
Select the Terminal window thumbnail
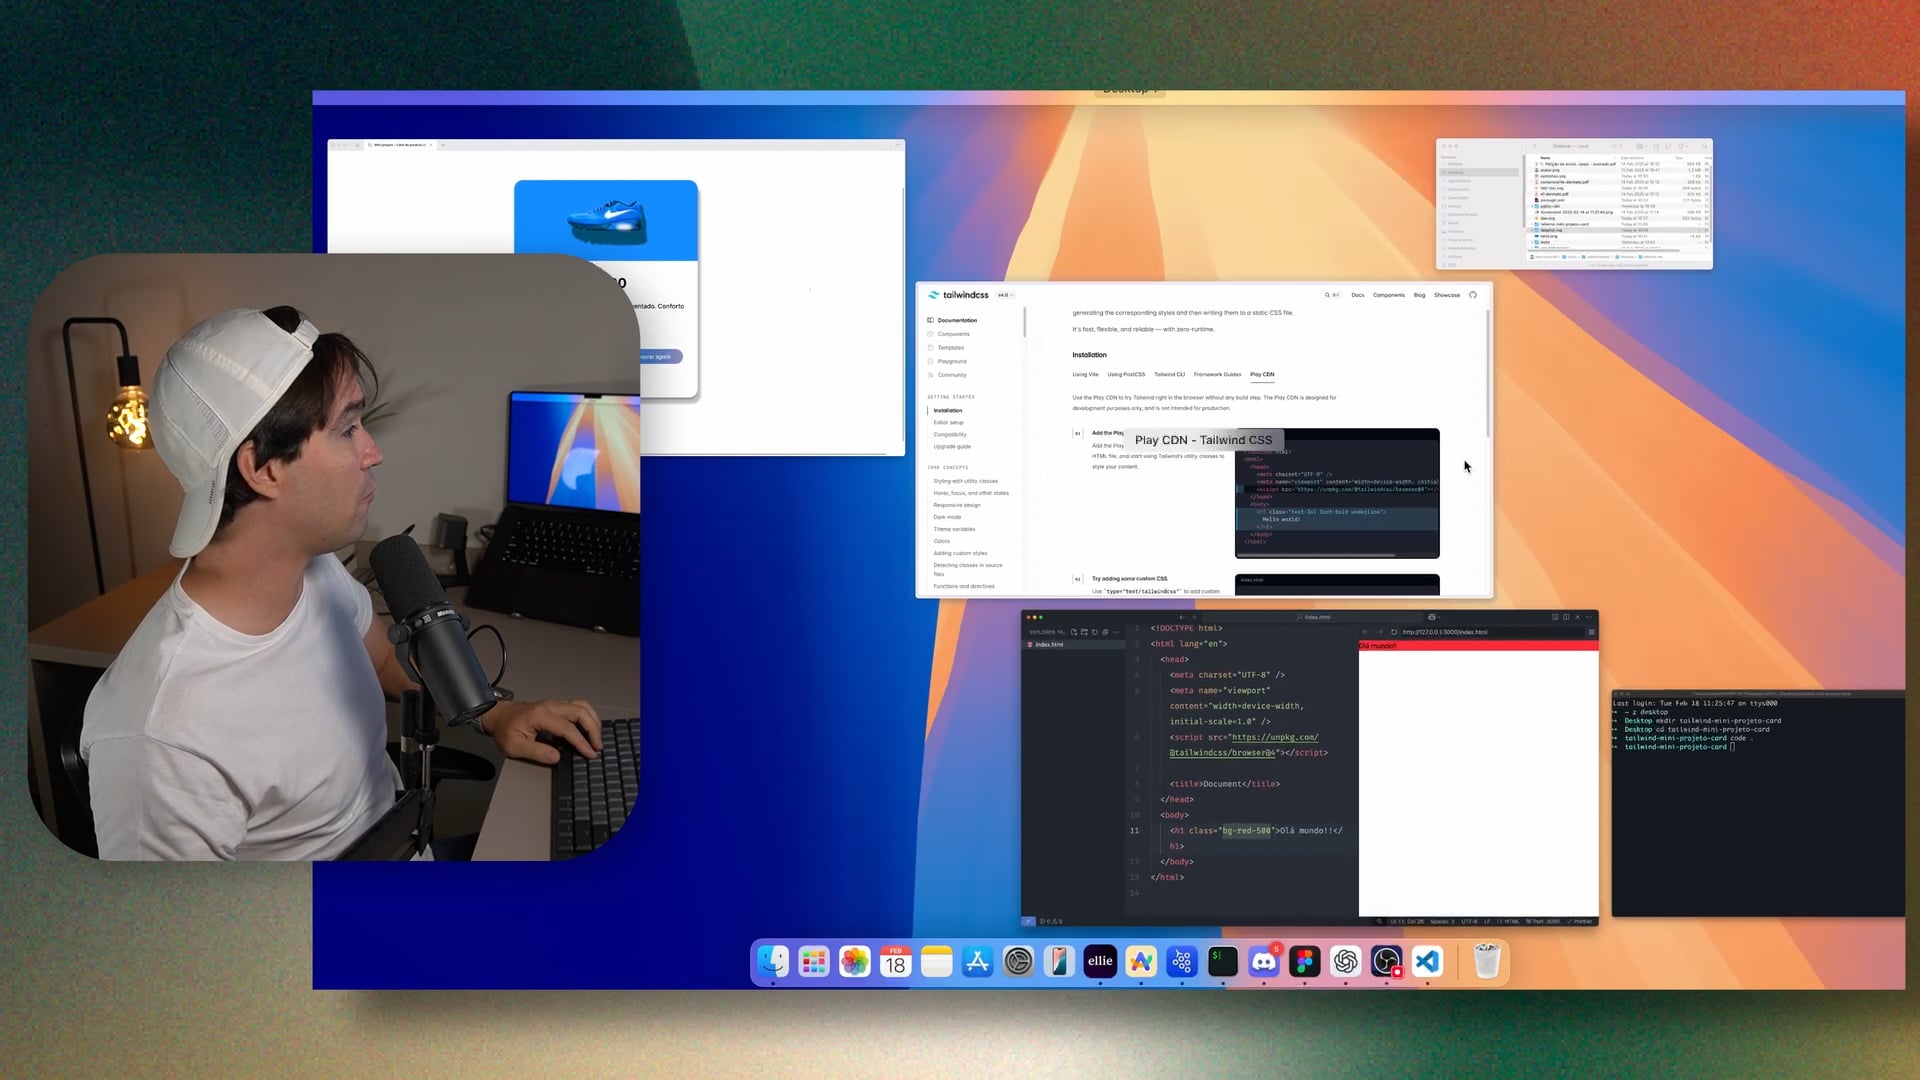(x=1757, y=803)
